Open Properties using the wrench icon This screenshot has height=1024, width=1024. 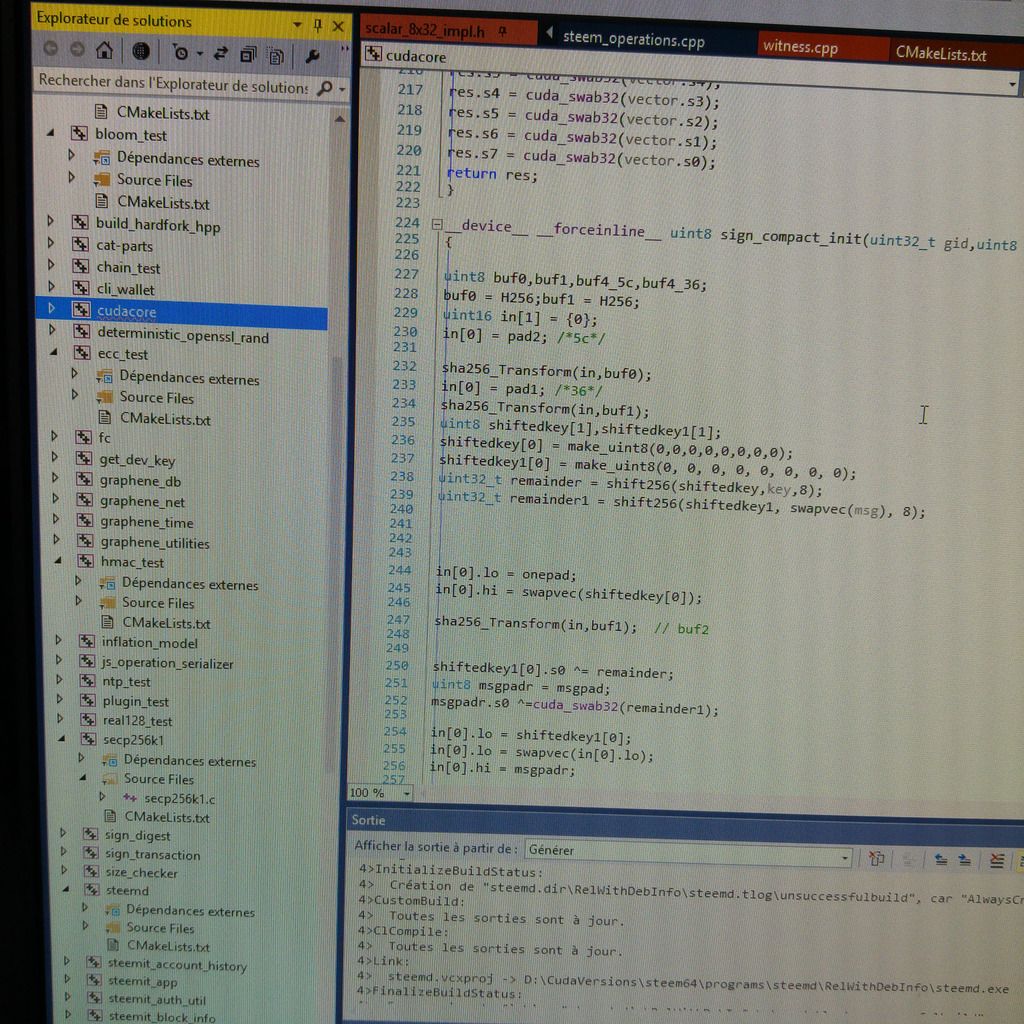tap(312, 55)
